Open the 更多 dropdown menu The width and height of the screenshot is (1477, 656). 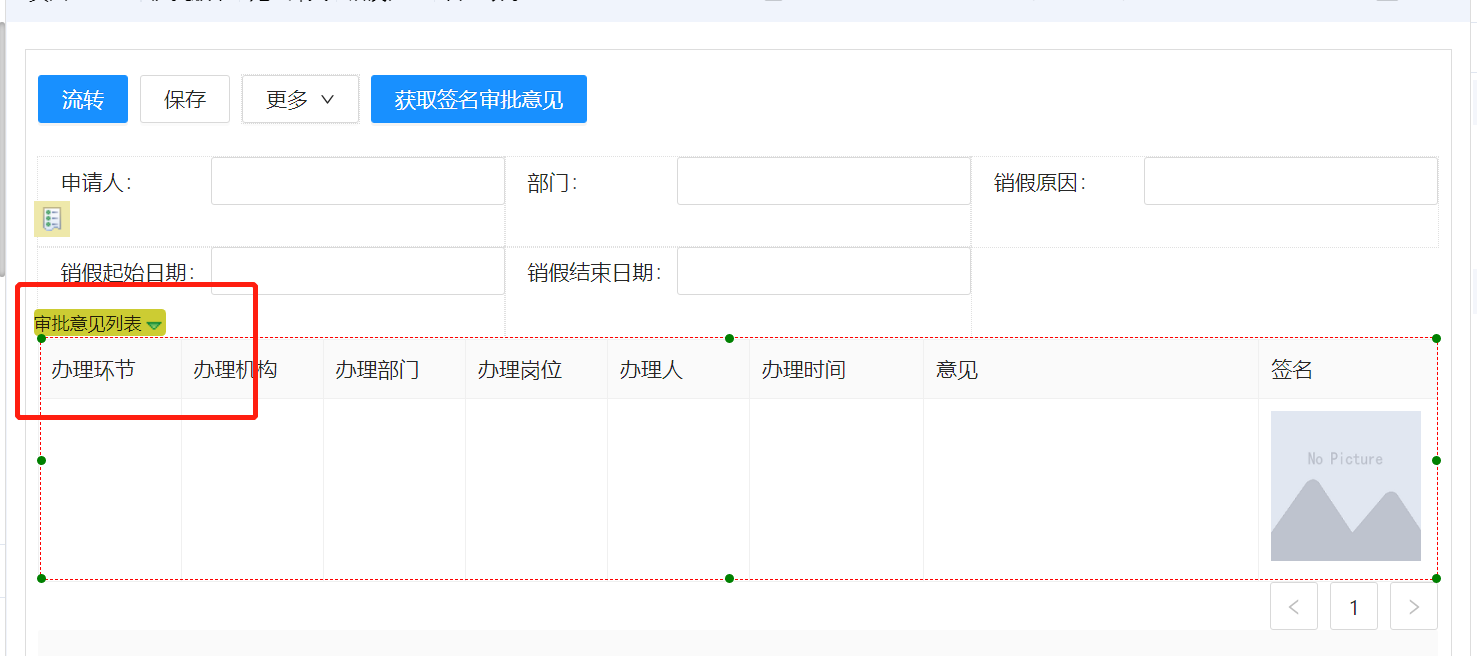(x=300, y=99)
